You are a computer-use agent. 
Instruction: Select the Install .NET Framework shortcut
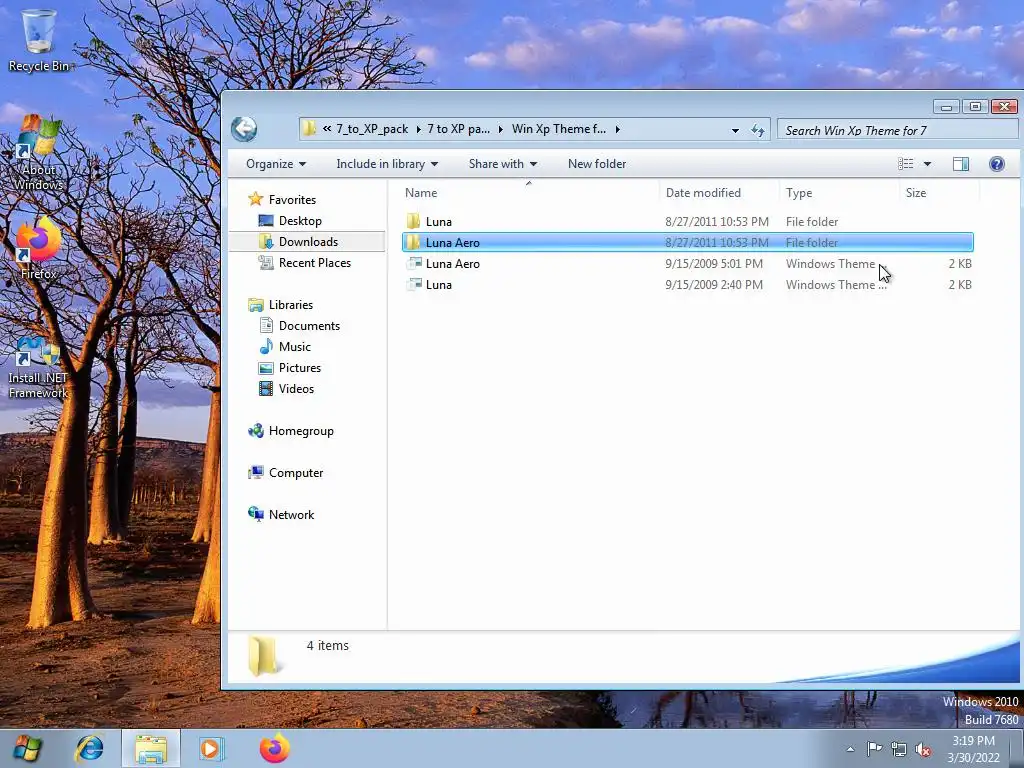pyautogui.click(x=39, y=368)
